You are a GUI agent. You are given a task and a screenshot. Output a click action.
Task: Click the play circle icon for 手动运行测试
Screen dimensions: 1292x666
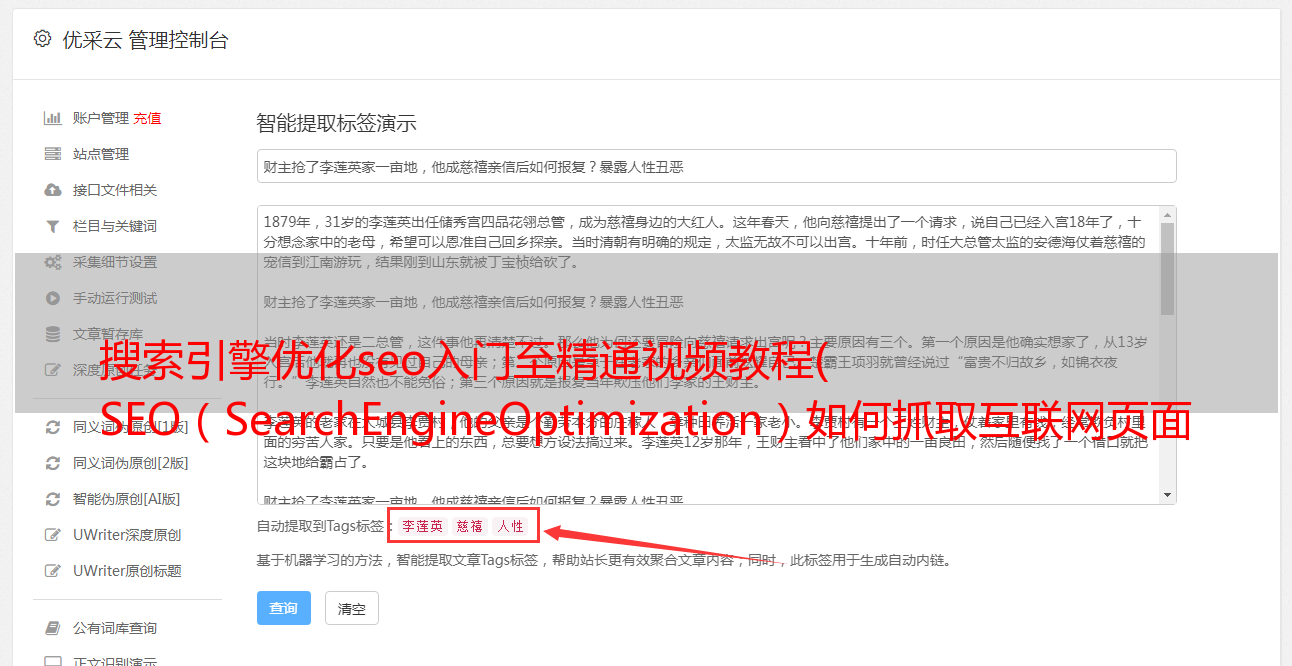pos(53,298)
